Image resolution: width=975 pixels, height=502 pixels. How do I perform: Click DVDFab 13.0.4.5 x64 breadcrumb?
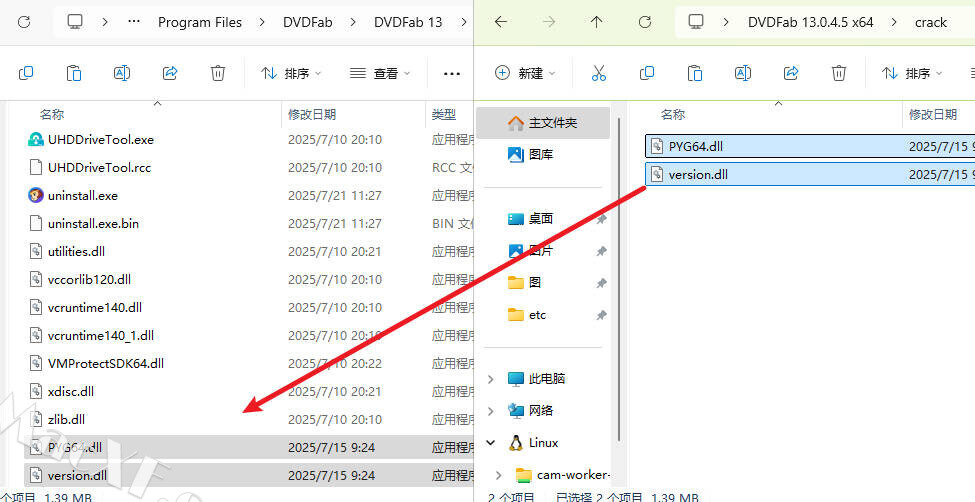coord(811,22)
